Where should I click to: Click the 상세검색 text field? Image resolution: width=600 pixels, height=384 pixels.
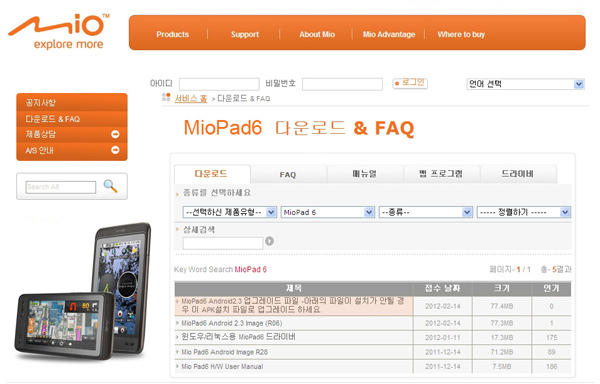[x=223, y=243]
